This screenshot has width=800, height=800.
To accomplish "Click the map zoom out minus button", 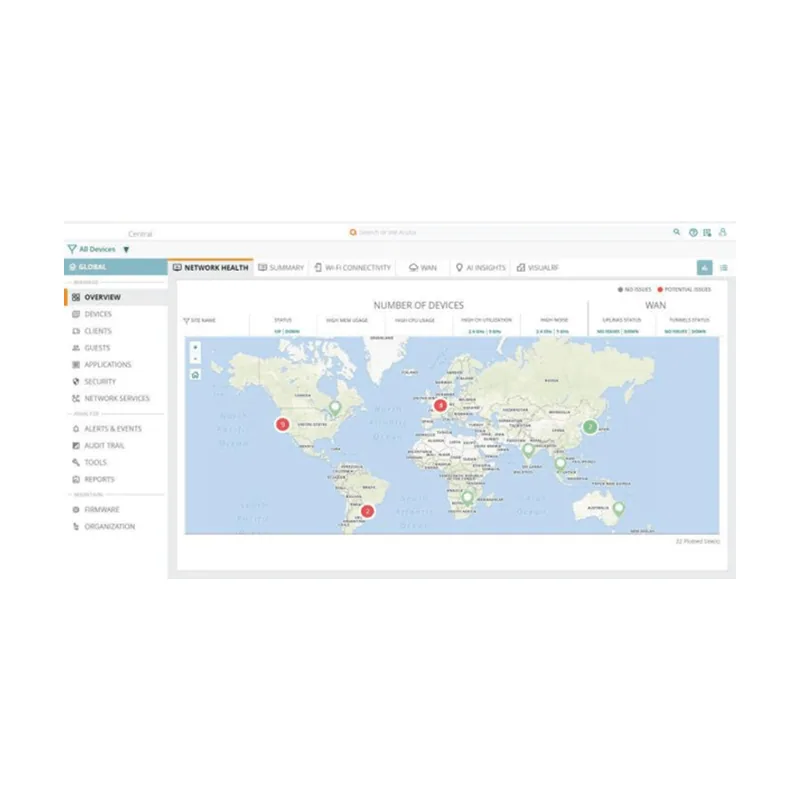I will pyautogui.click(x=195, y=359).
